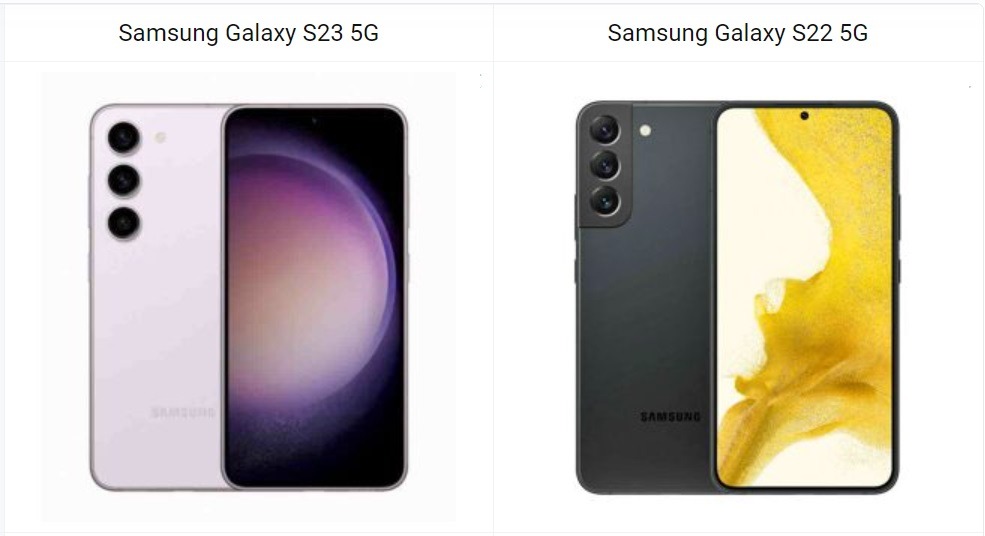Screen dimensions: 985x536
Task: Click the LED flash on black S22
Action: tap(645, 131)
